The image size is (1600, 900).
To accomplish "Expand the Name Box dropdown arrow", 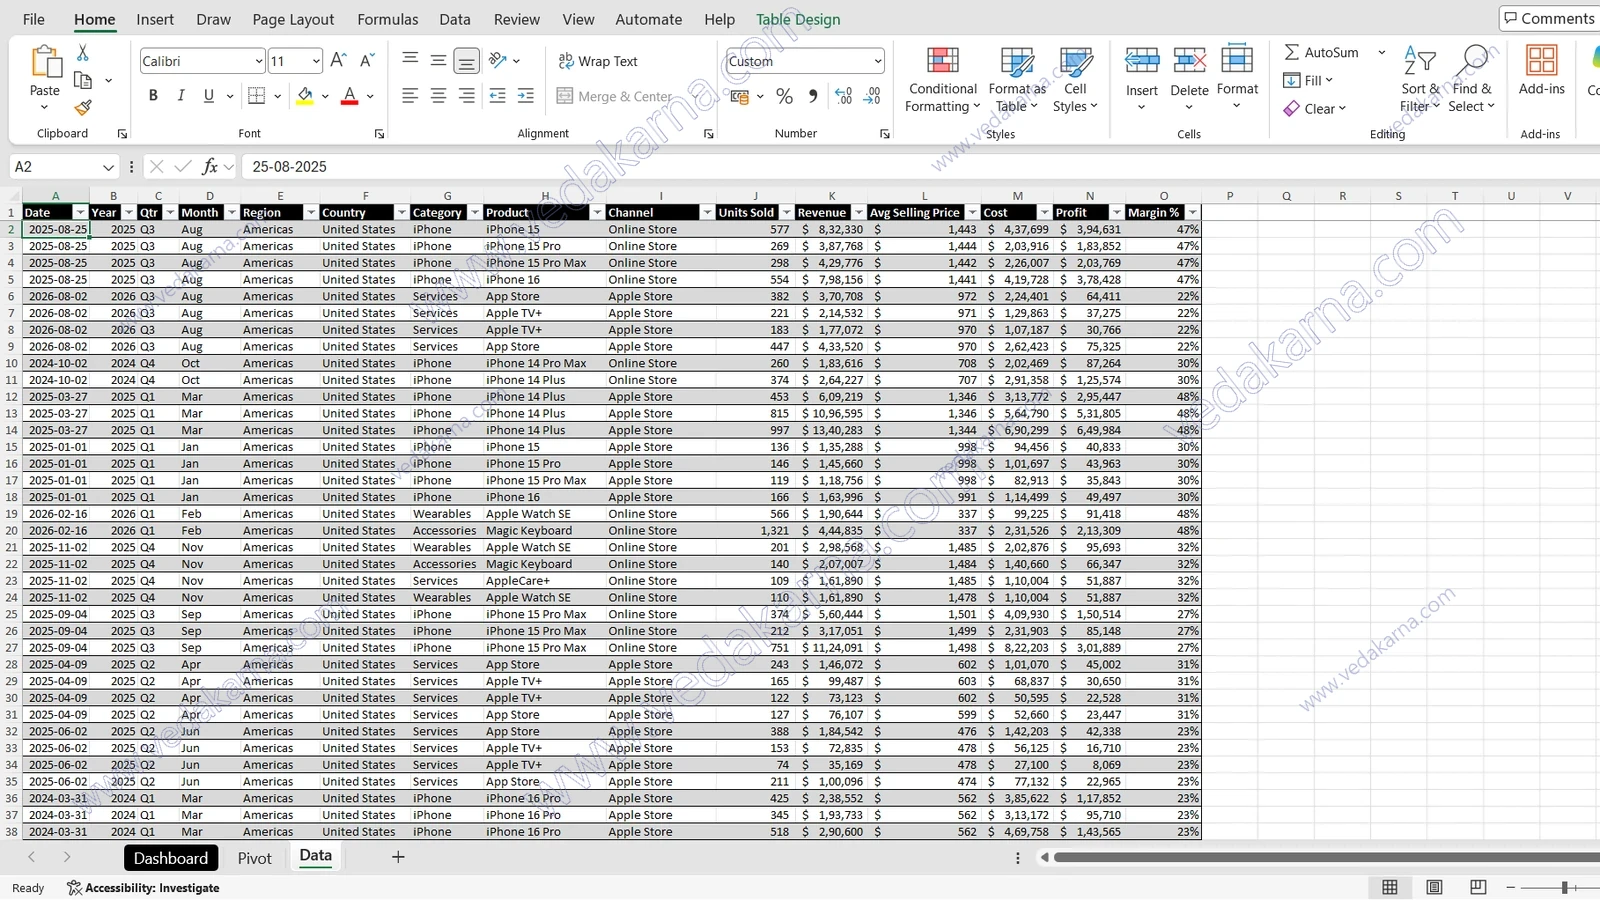I will [108, 167].
